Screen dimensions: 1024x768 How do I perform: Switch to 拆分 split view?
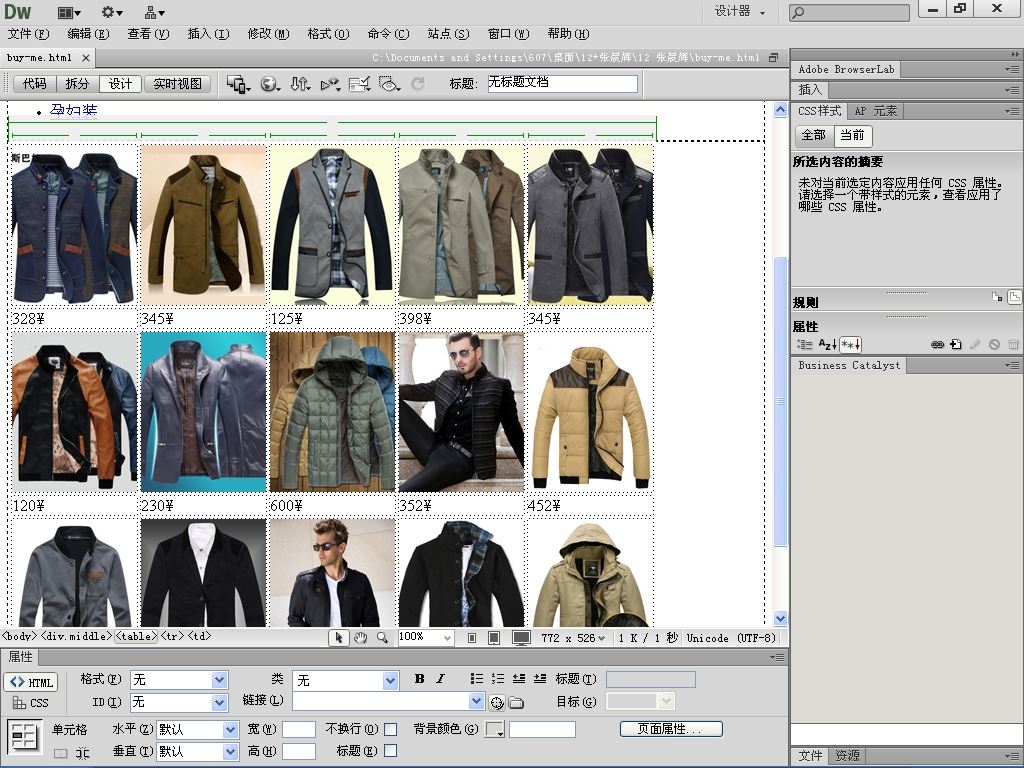77,84
